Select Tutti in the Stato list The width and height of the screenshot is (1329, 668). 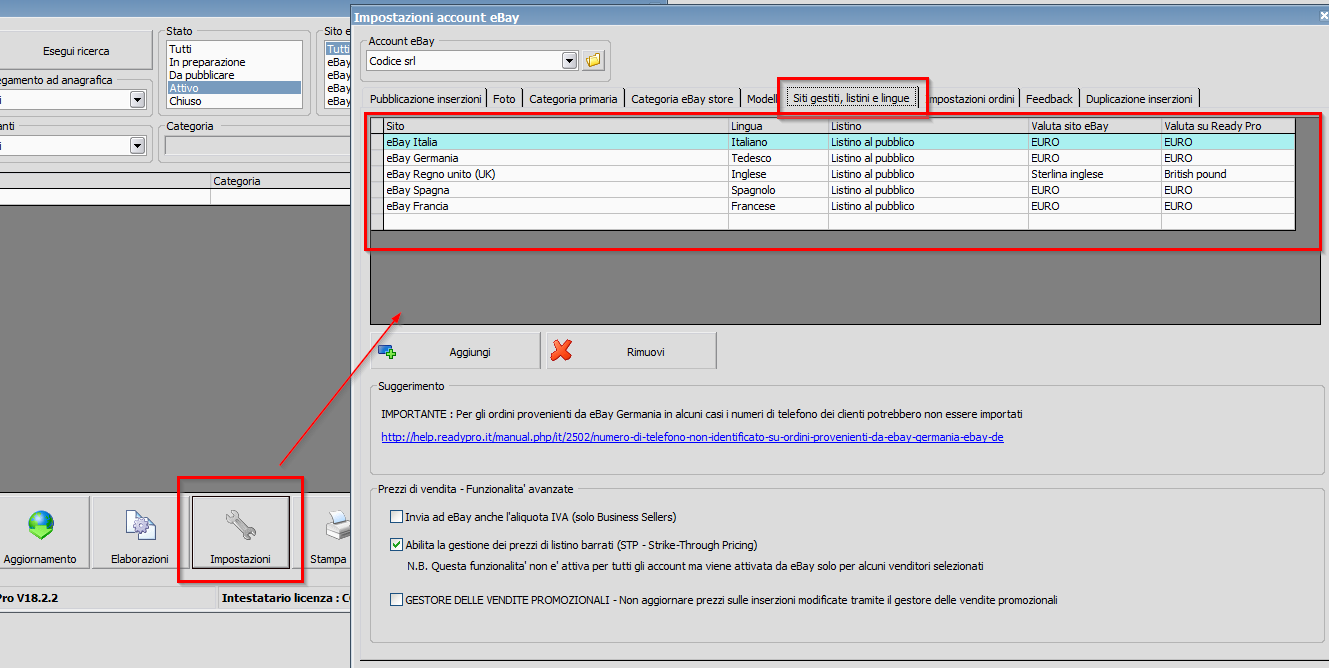[x=234, y=49]
